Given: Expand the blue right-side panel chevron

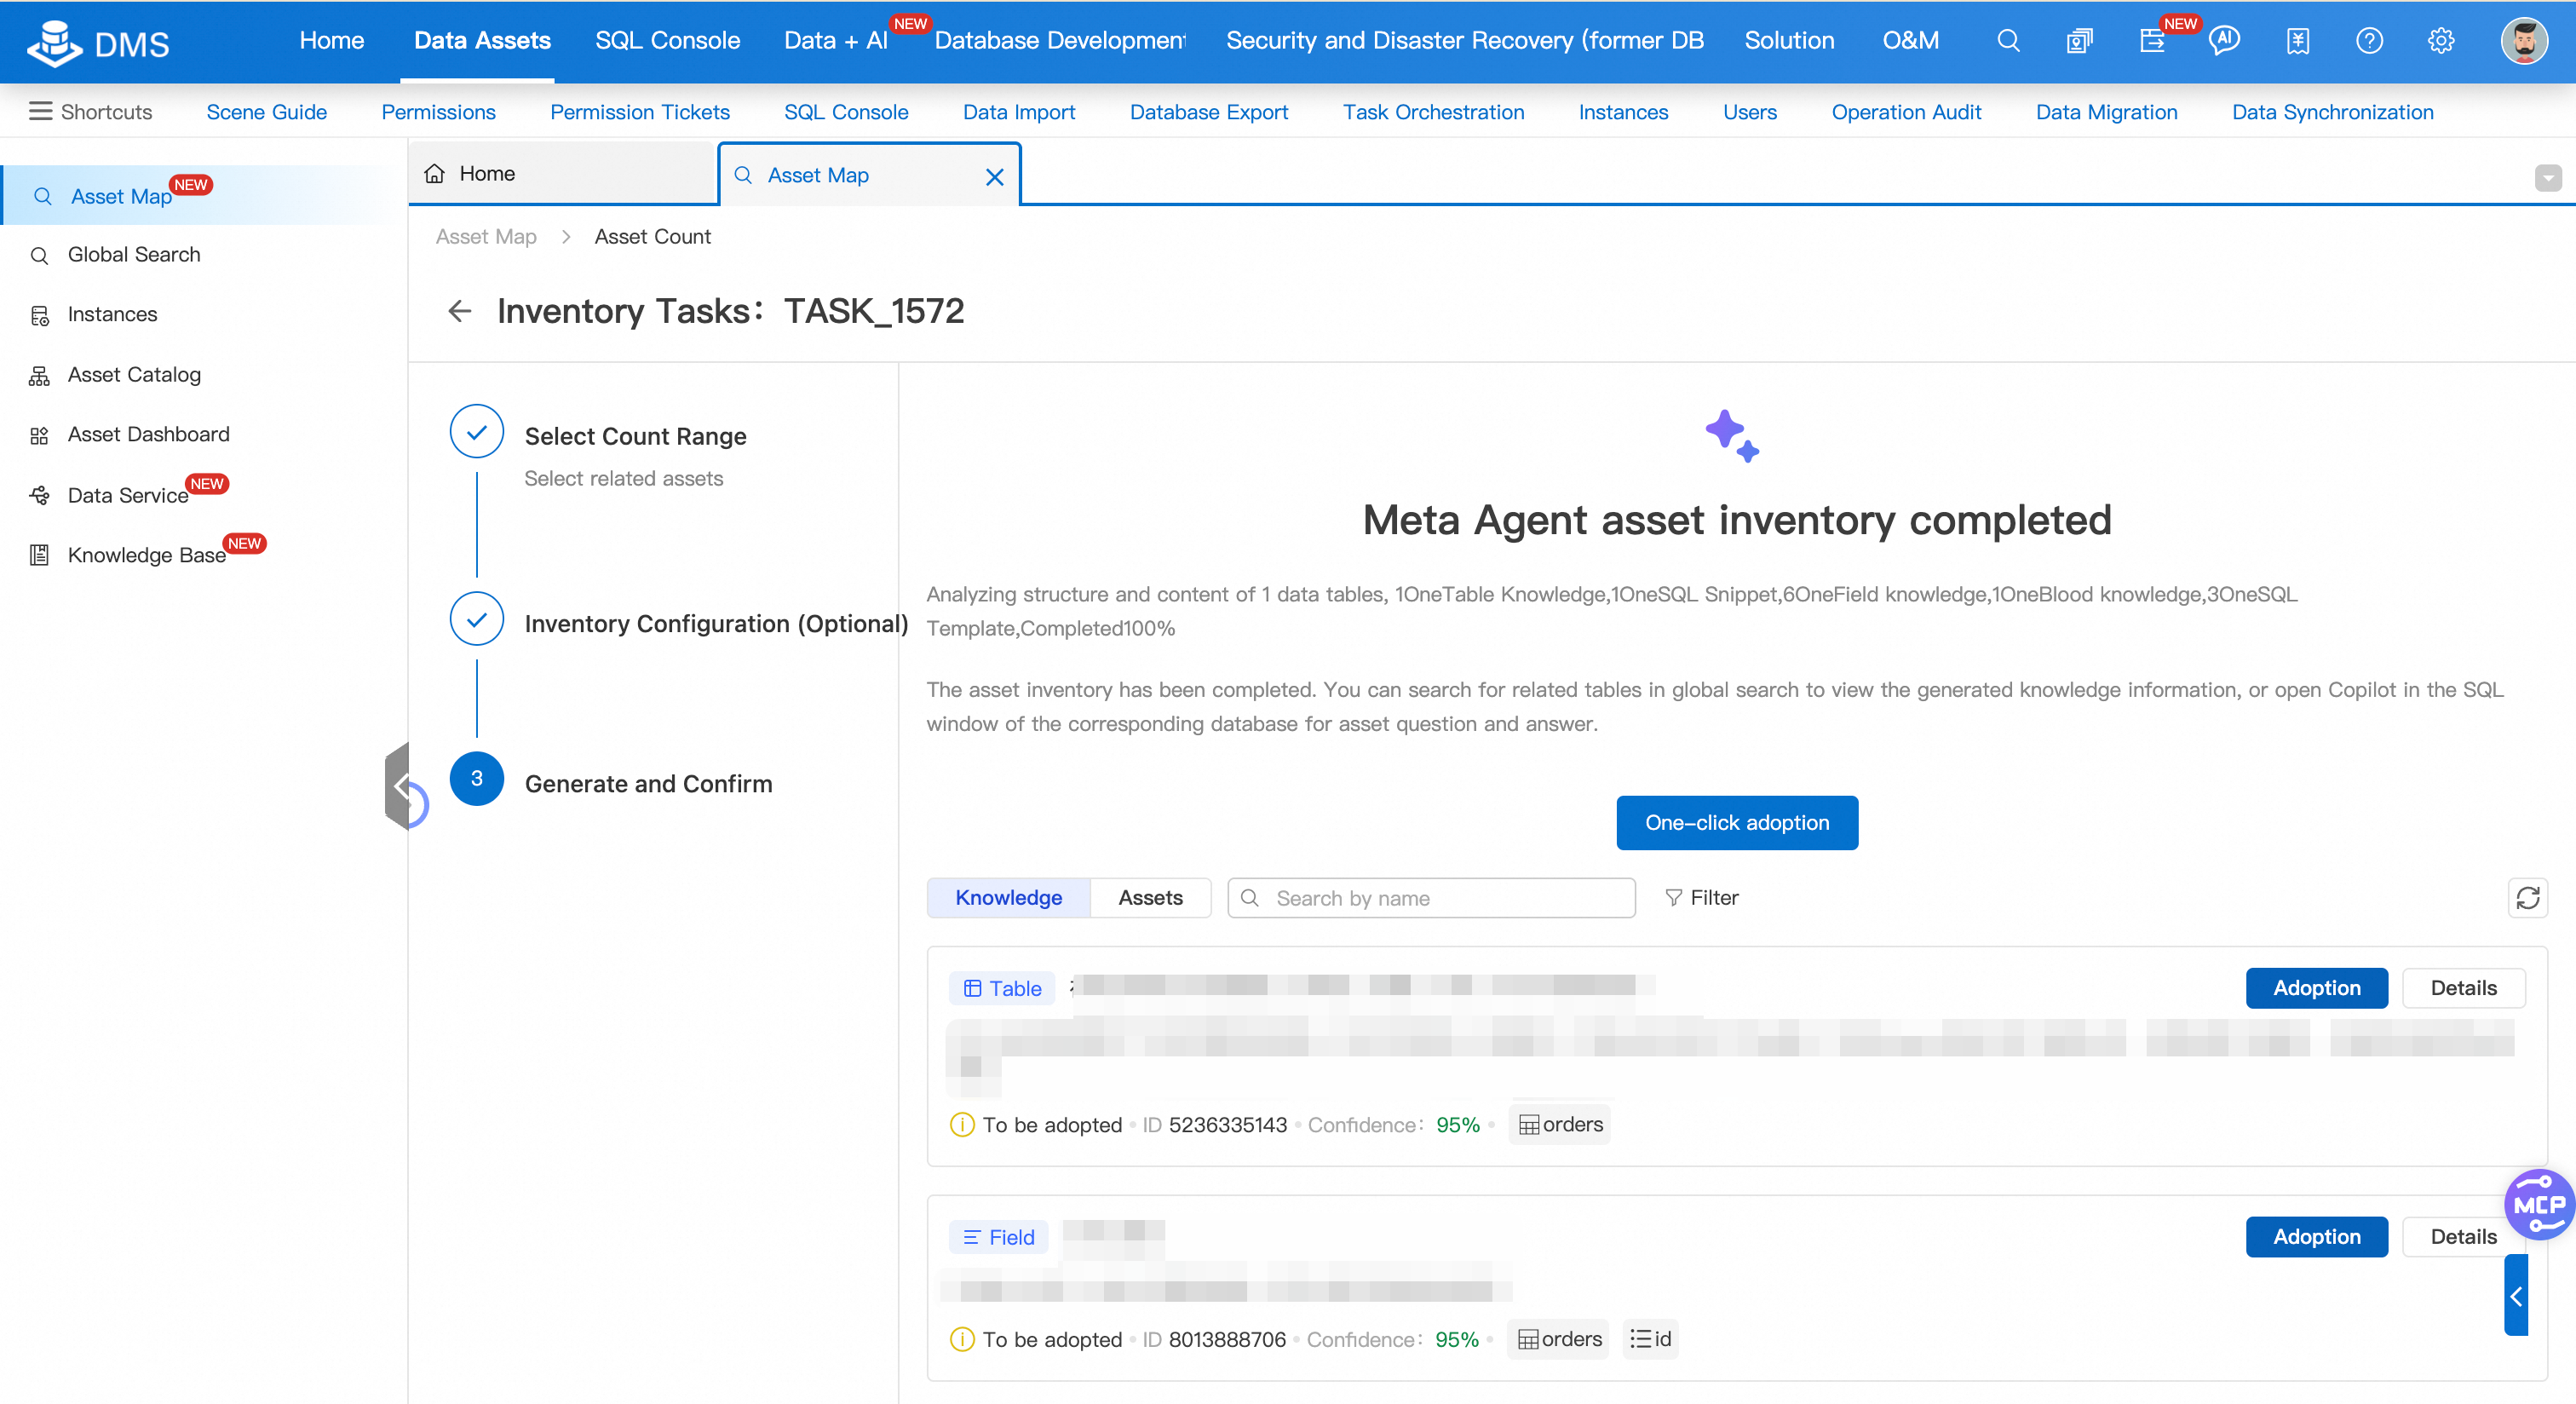Looking at the screenshot, I should 2515,1296.
